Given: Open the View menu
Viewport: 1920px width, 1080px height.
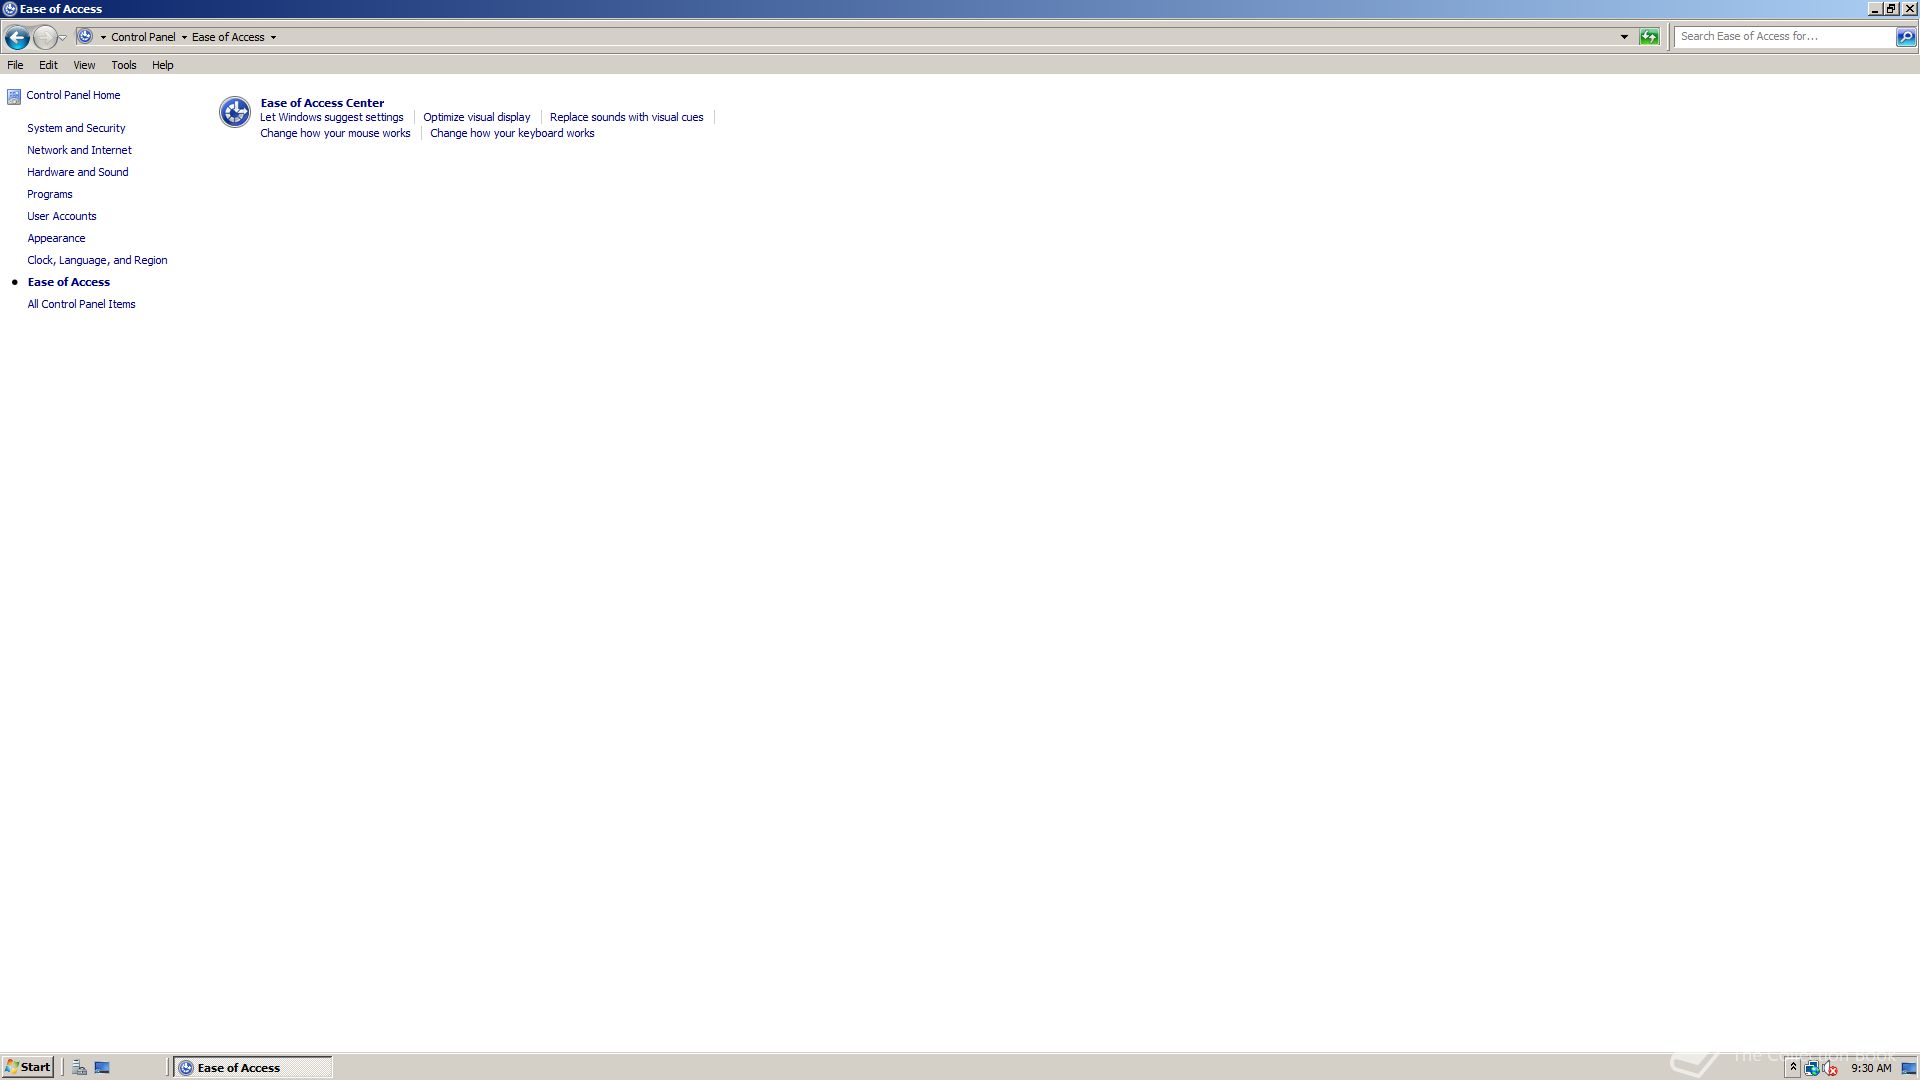Looking at the screenshot, I should pyautogui.click(x=84, y=65).
